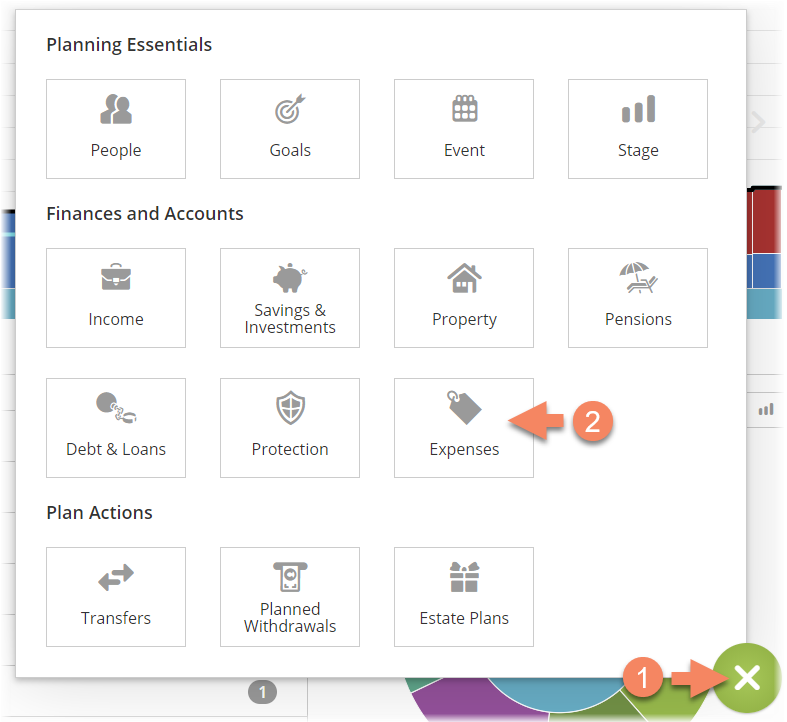
Task: Select the Estate Plans gift tile
Action: pos(464,597)
